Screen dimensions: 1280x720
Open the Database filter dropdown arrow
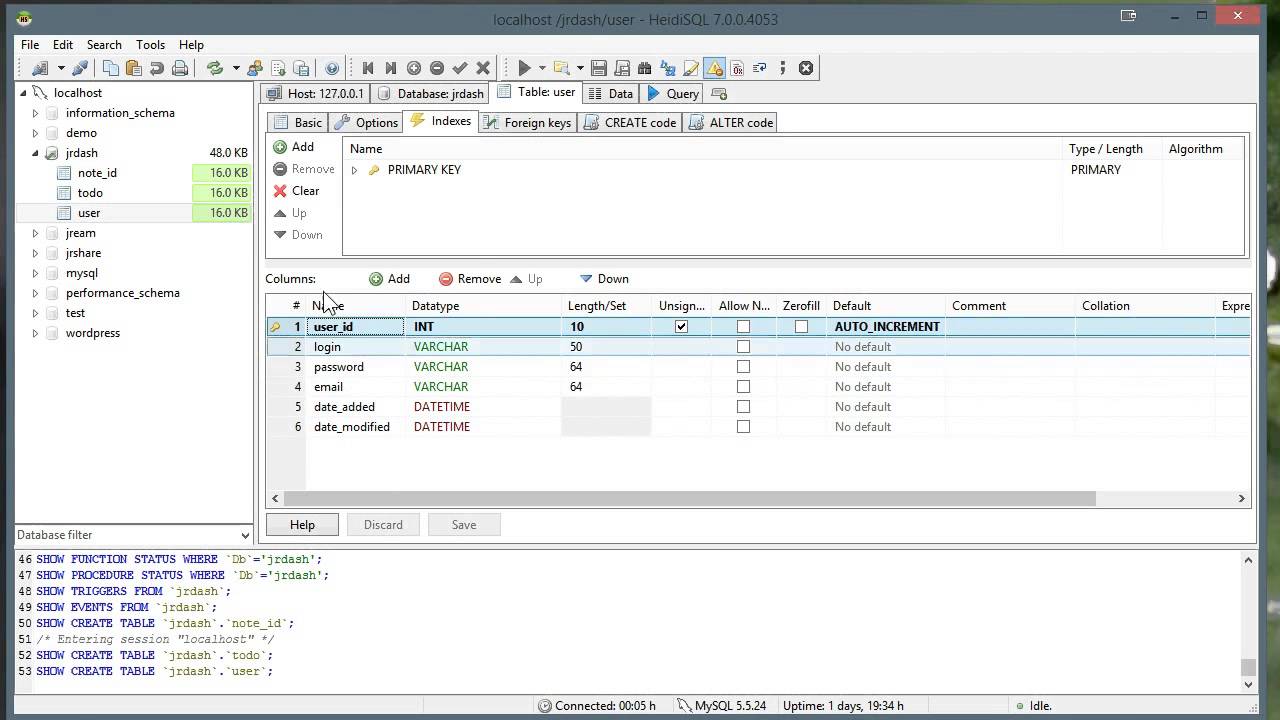246,535
